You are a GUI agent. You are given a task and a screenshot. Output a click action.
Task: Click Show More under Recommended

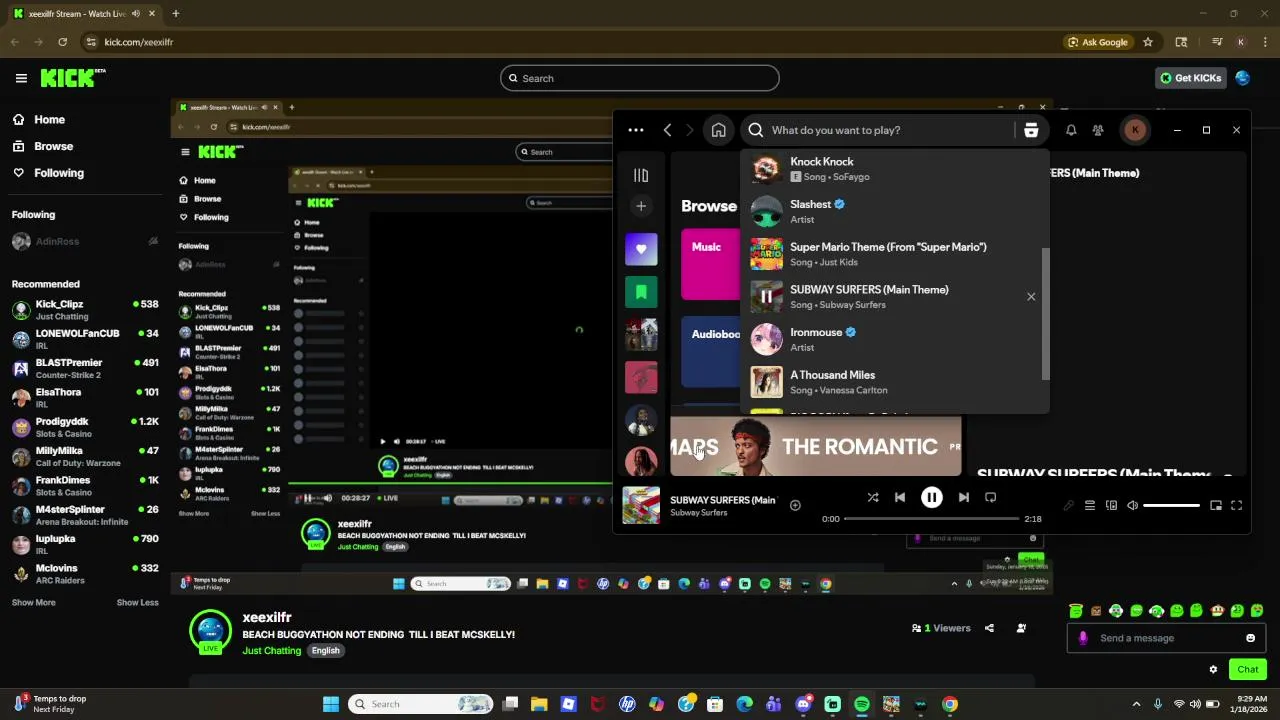[x=33, y=603]
